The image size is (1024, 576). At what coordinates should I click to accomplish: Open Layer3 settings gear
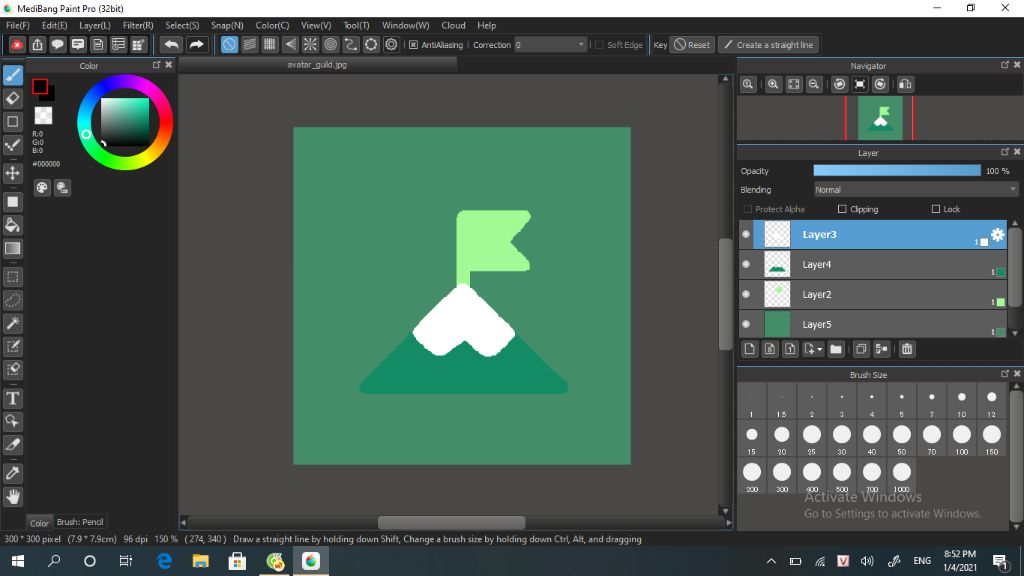coord(998,234)
